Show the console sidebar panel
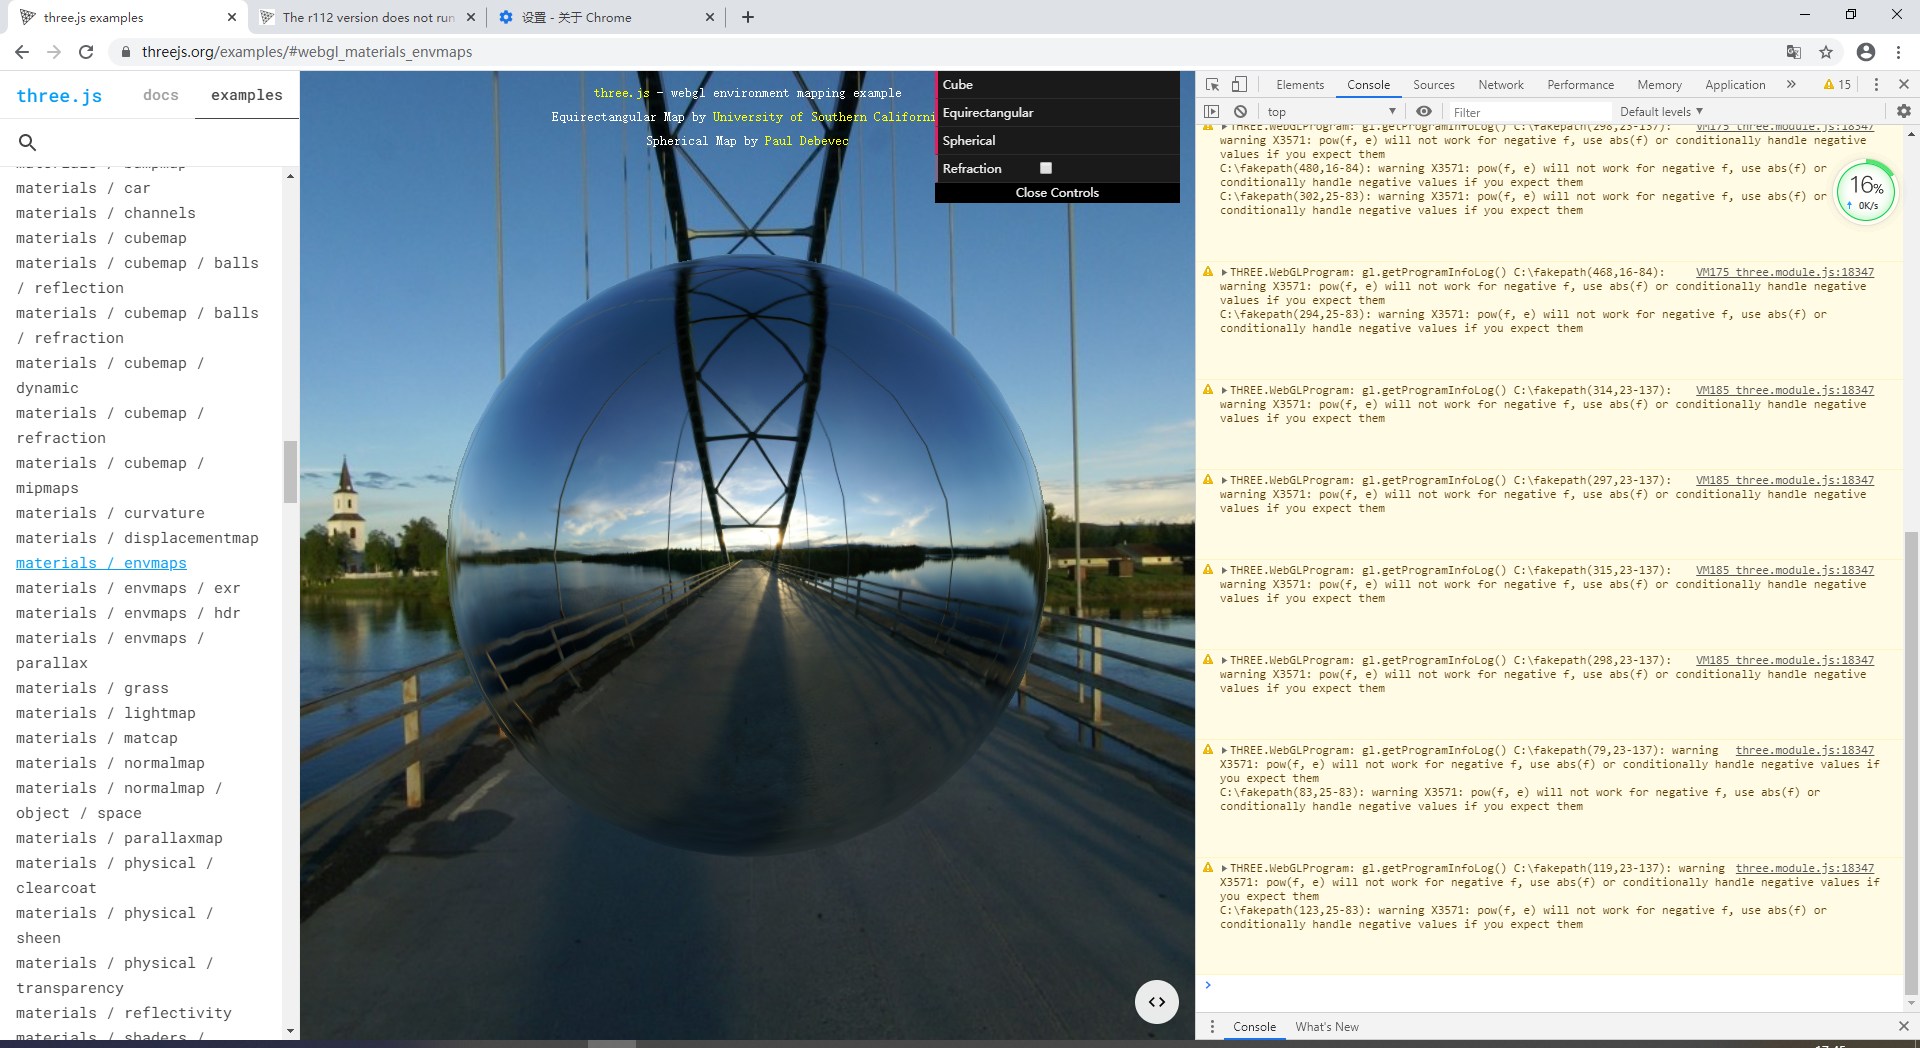Screen dimensions: 1920x1048 (x=1212, y=112)
